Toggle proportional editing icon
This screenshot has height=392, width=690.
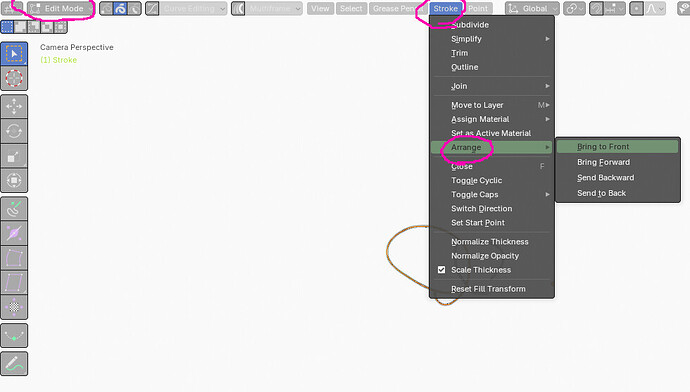coord(636,8)
